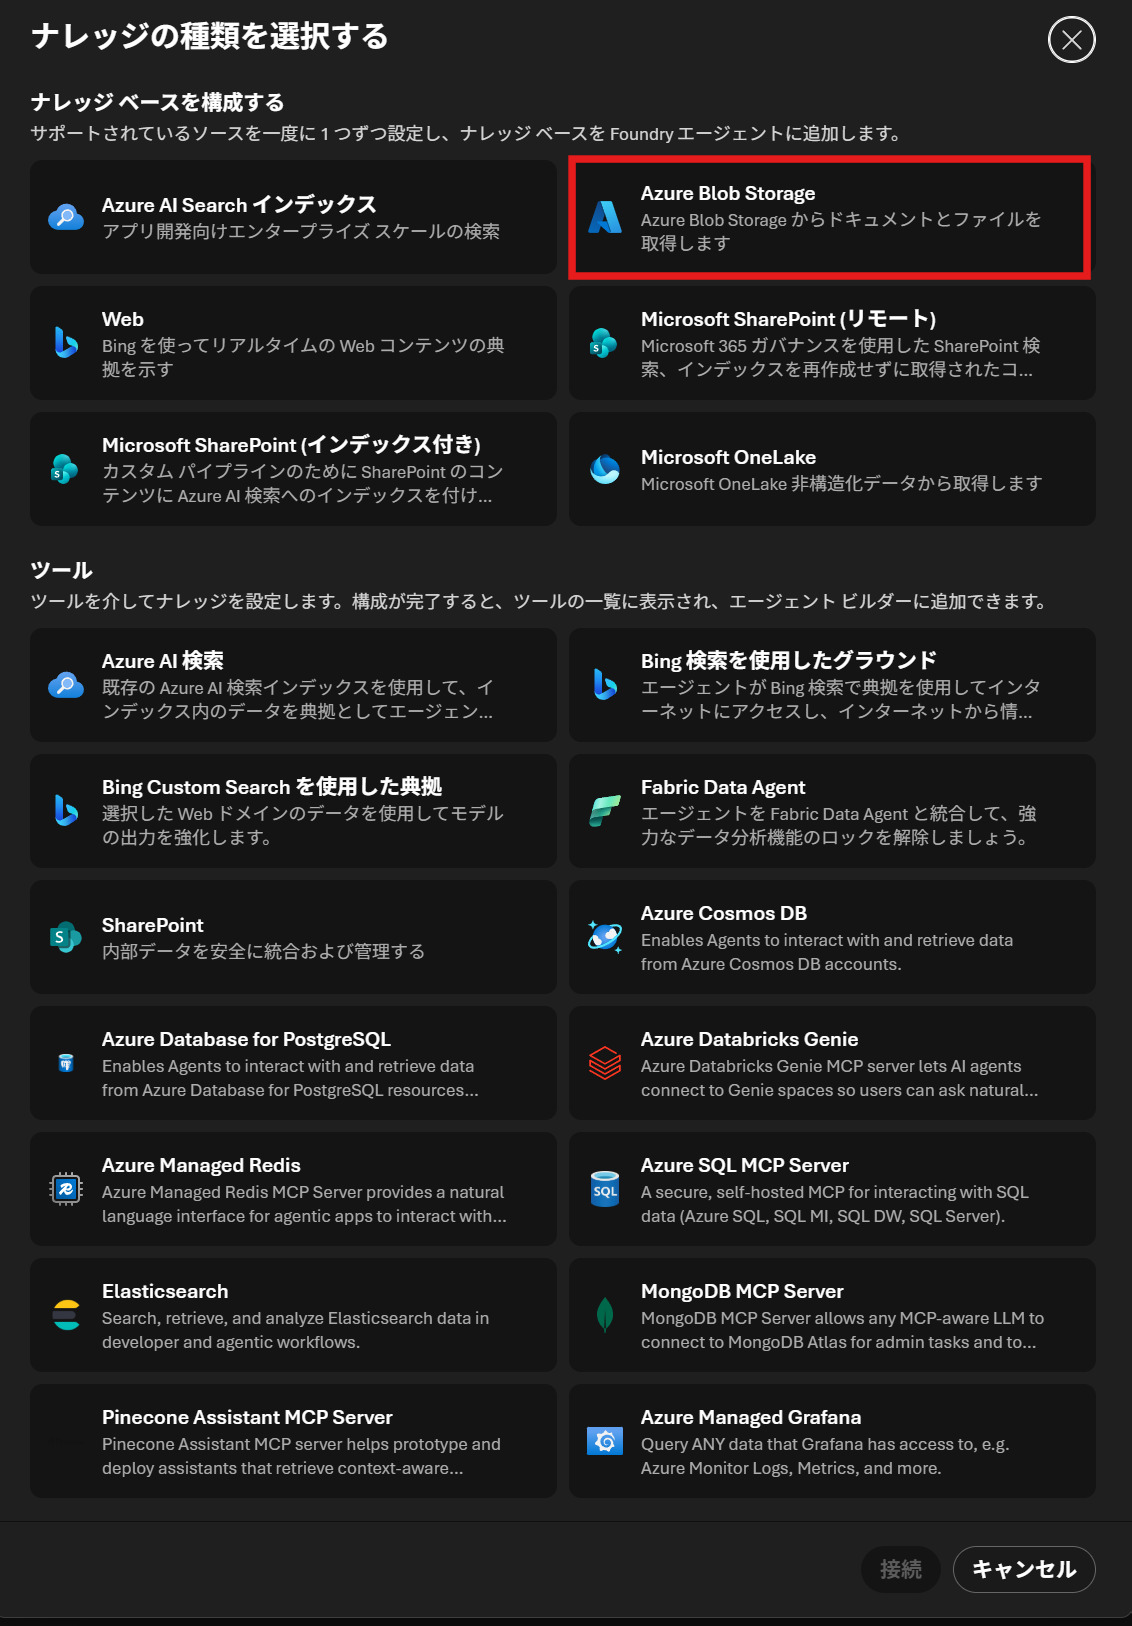
Task: Click the Azure Cosmos DB icon
Action: (x=605, y=937)
